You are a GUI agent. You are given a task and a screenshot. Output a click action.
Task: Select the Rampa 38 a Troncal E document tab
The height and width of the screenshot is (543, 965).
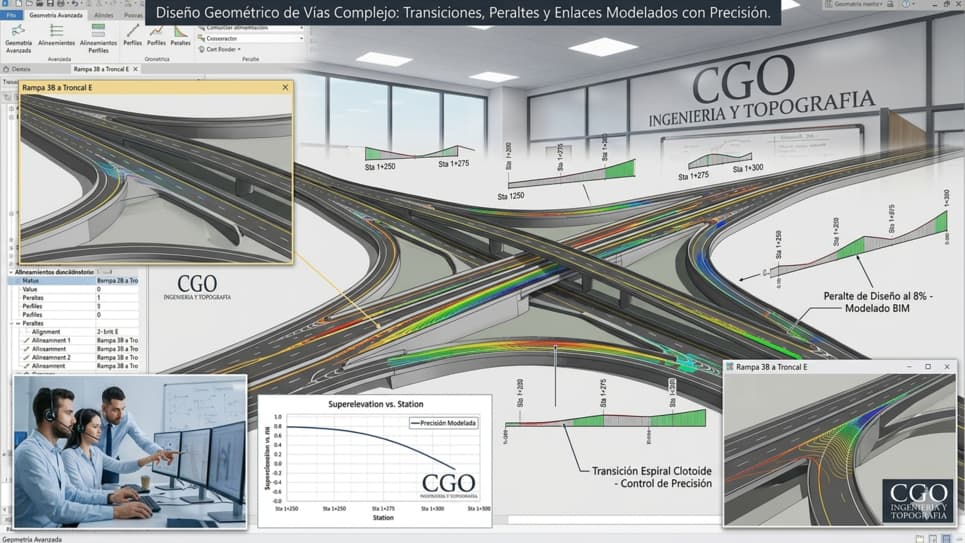(102, 69)
